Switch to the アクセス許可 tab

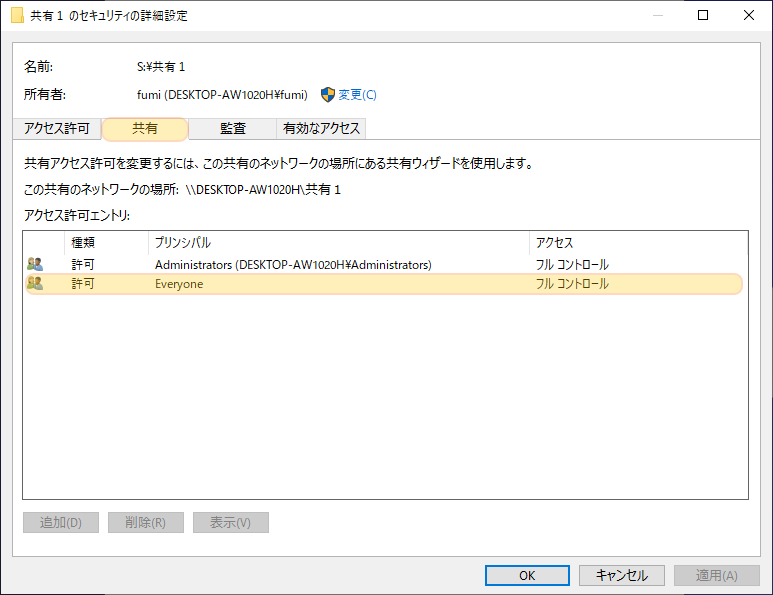click(x=57, y=129)
